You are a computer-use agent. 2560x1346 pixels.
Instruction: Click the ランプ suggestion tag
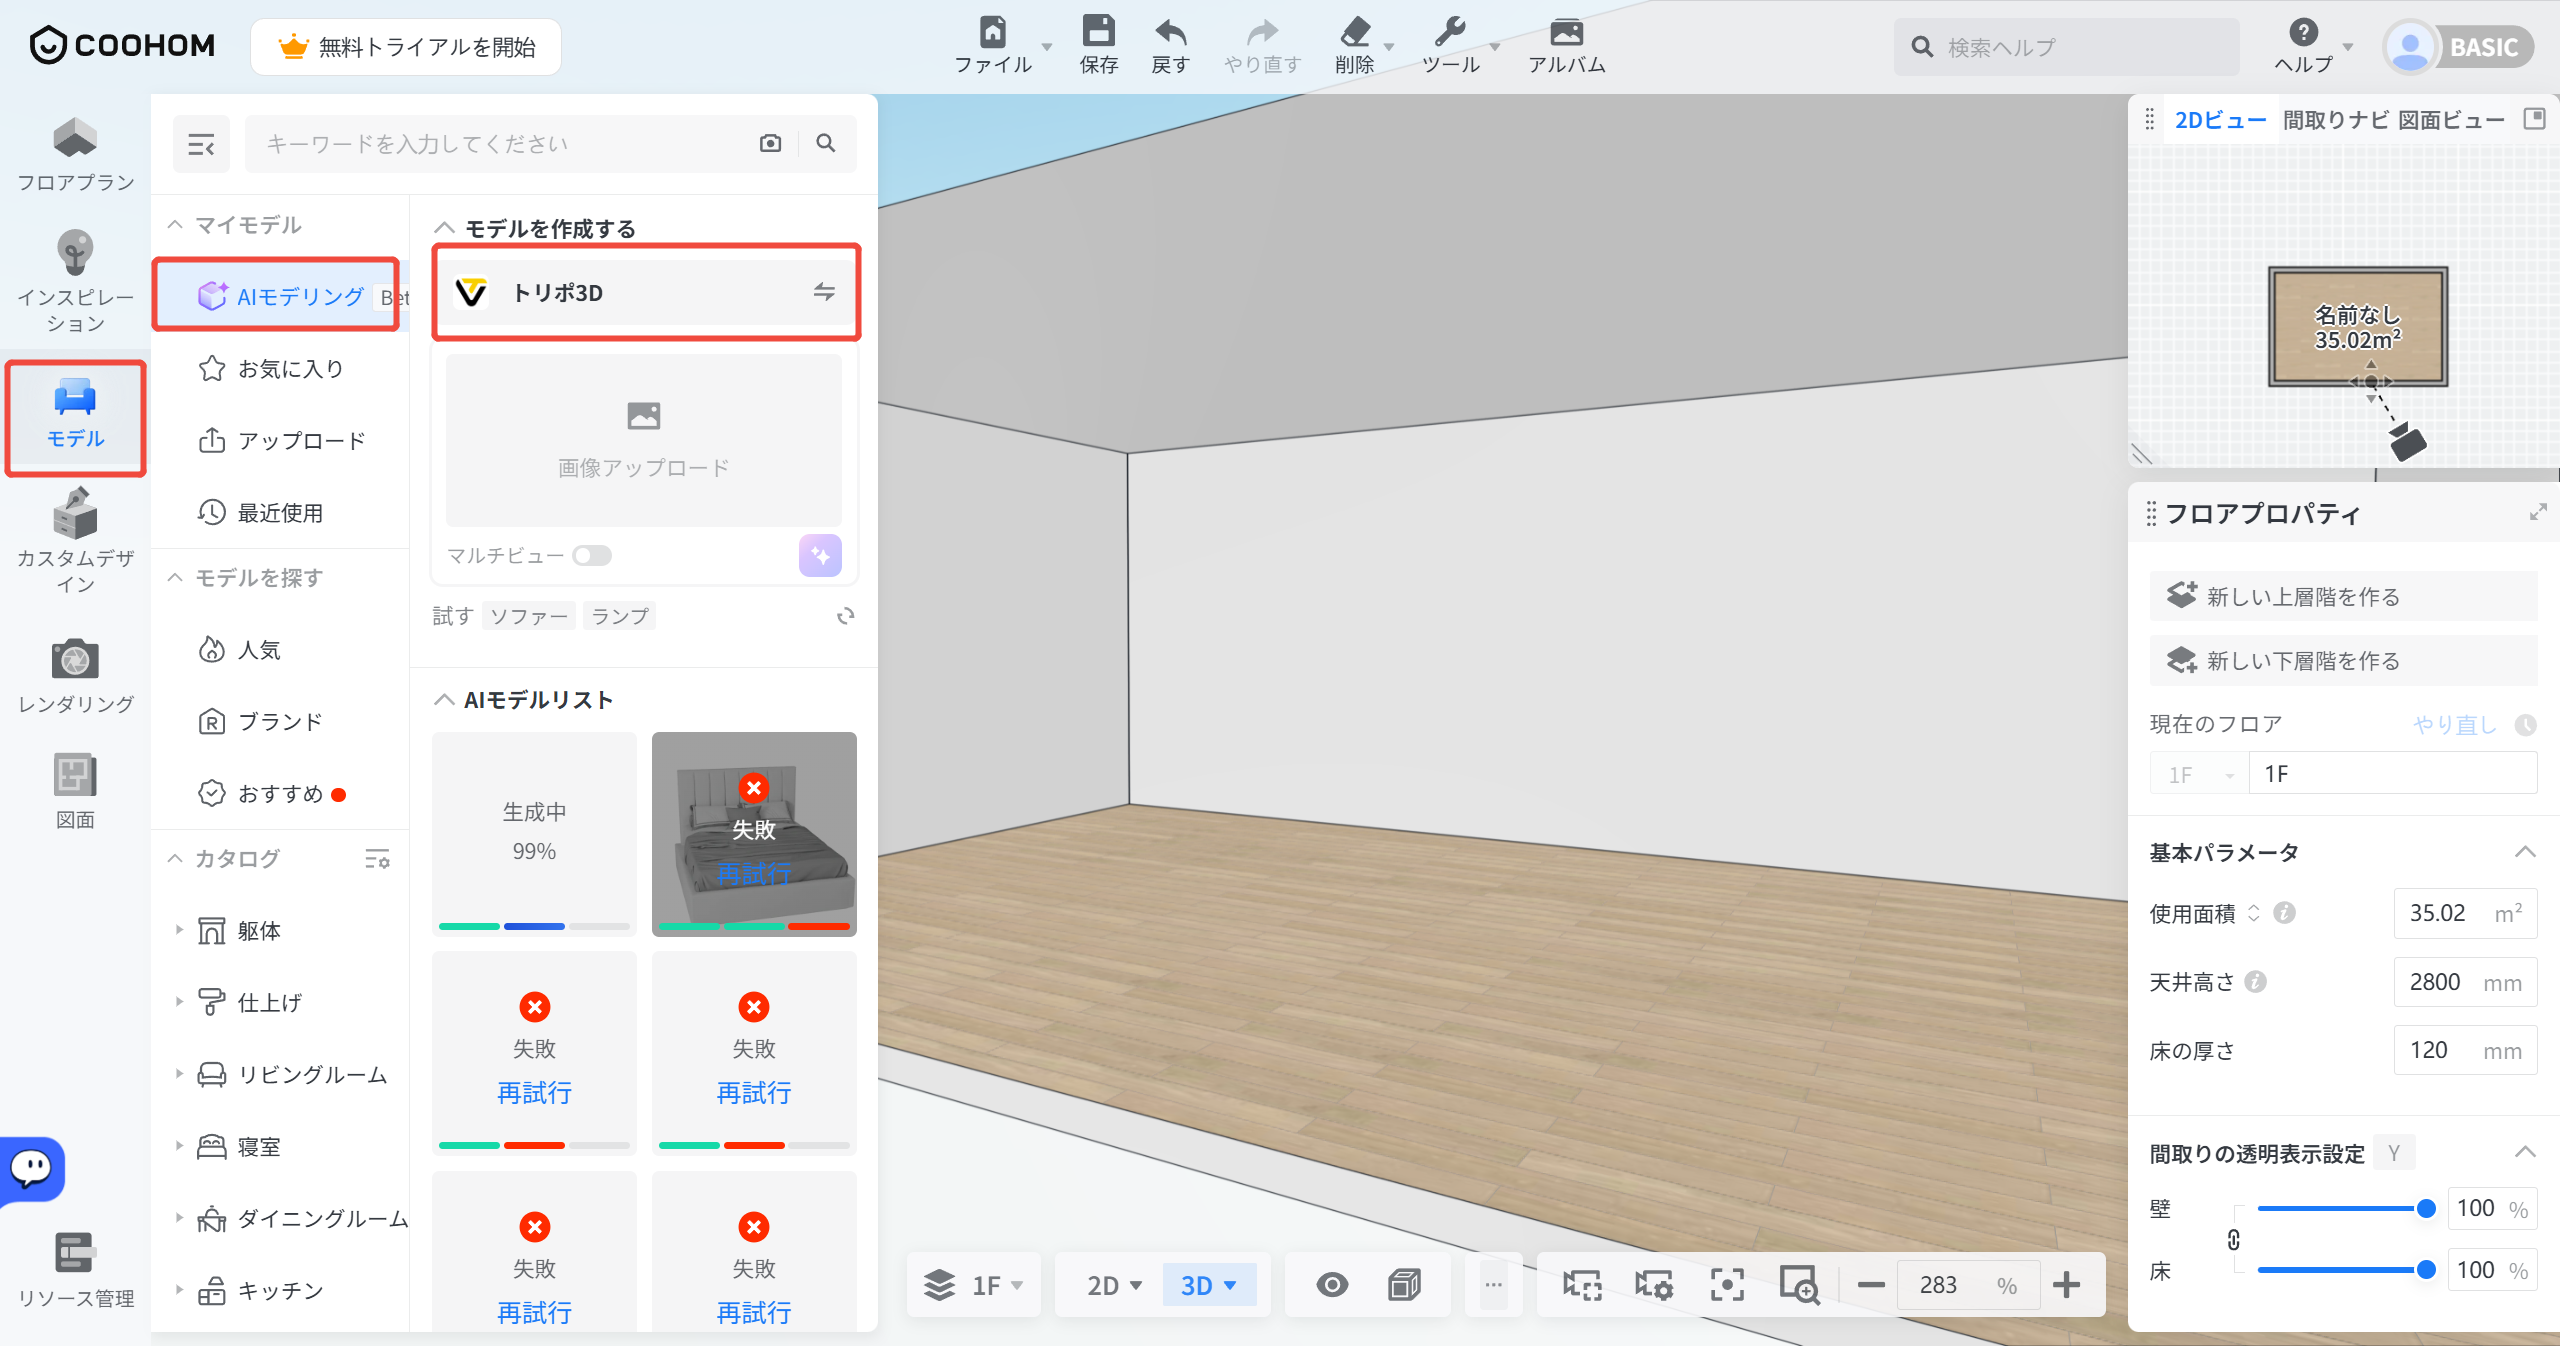(x=620, y=616)
